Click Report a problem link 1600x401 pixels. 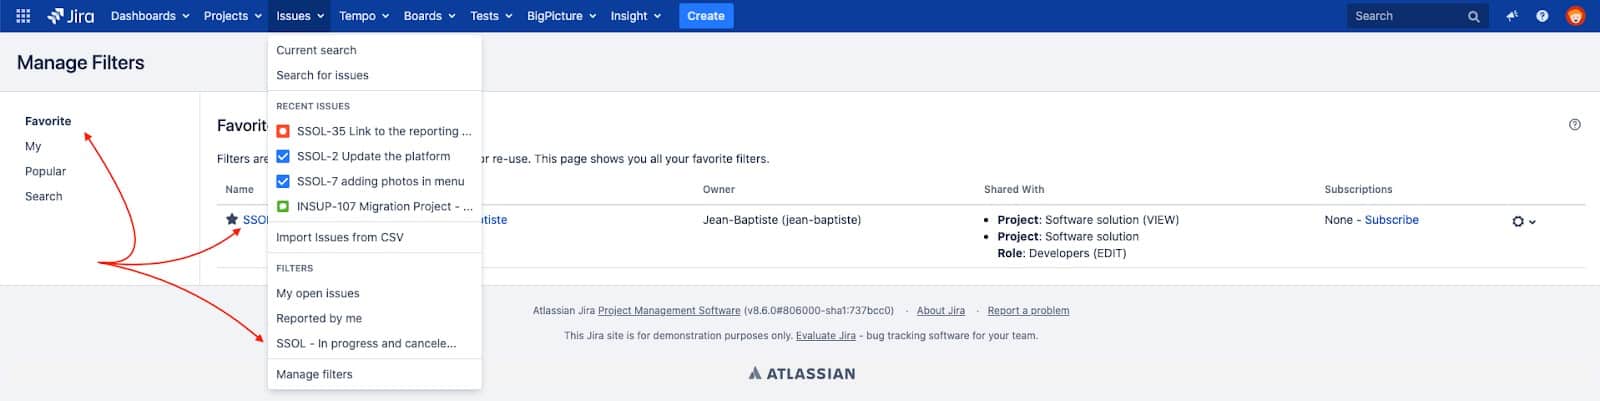tap(1028, 311)
